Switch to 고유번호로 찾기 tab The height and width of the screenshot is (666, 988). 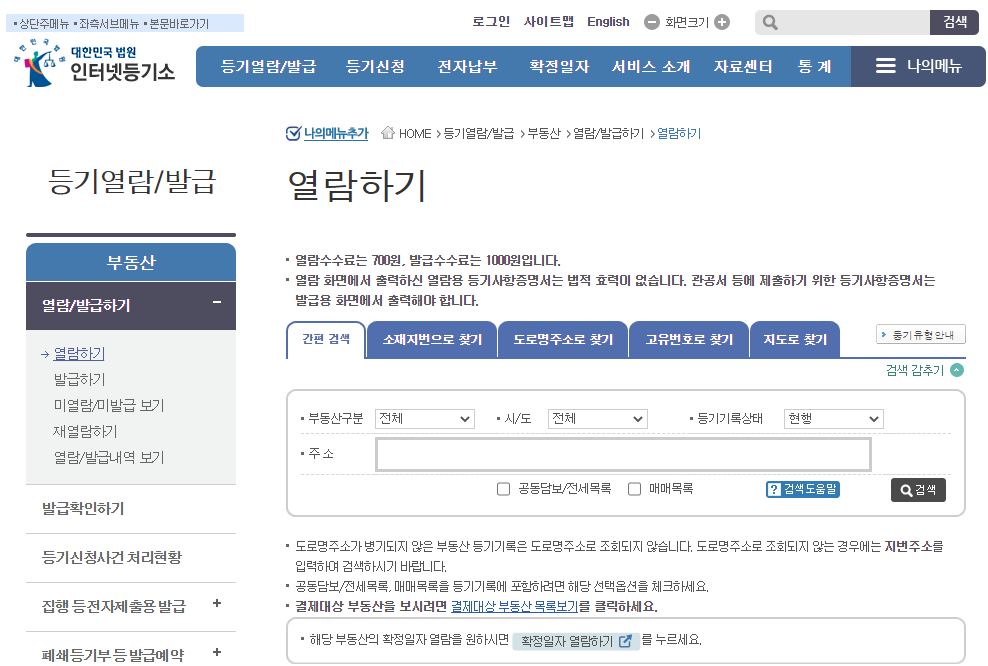coord(689,340)
